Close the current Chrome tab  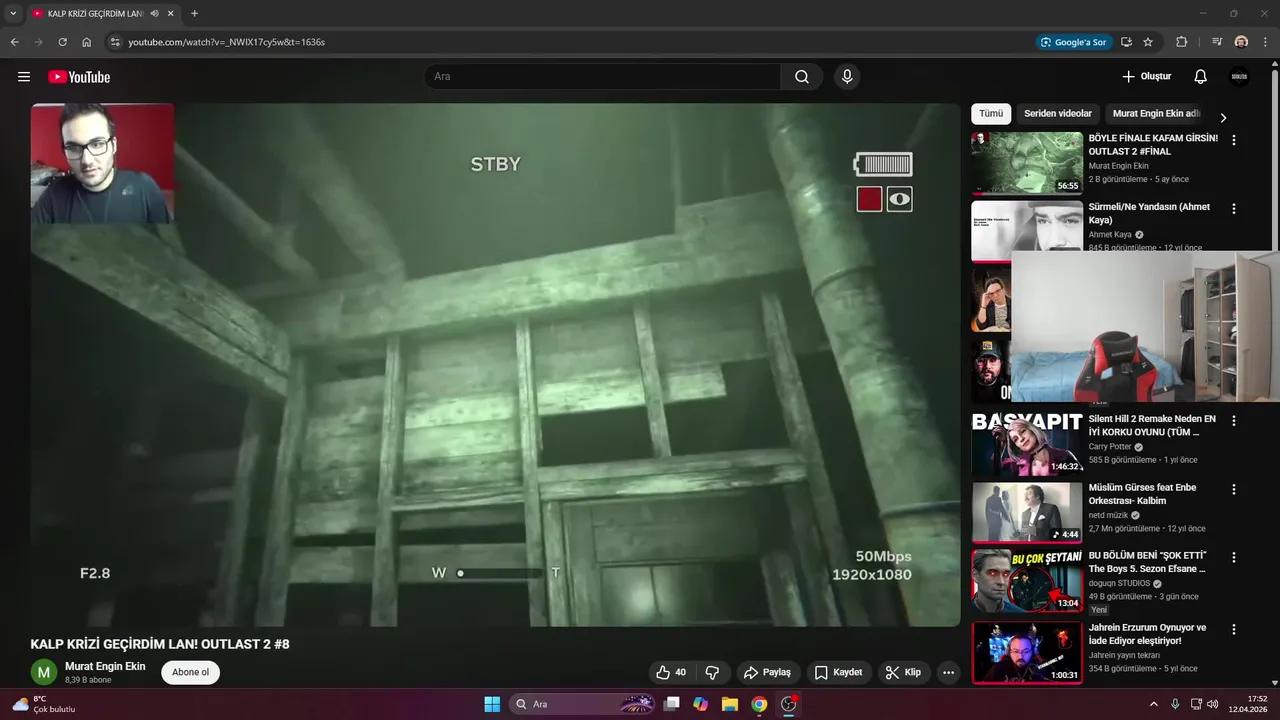click(x=170, y=14)
